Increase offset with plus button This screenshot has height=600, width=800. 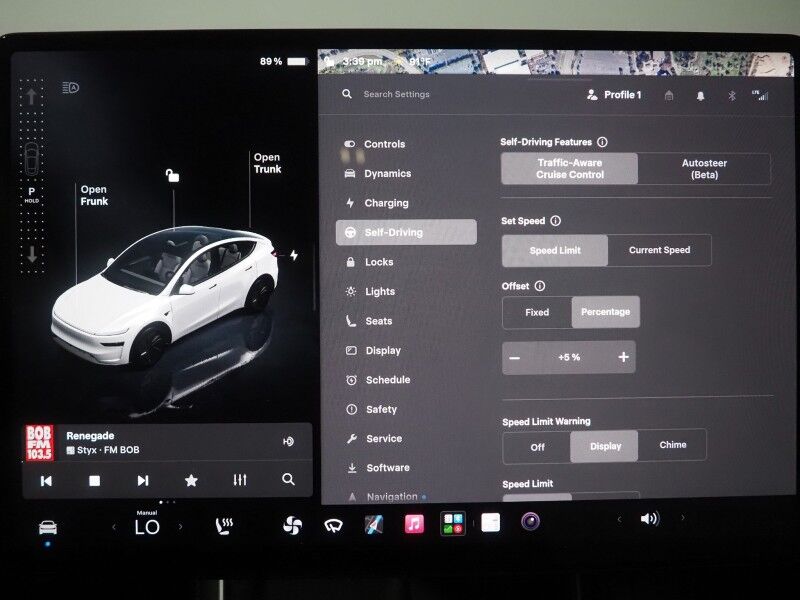(623, 357)
